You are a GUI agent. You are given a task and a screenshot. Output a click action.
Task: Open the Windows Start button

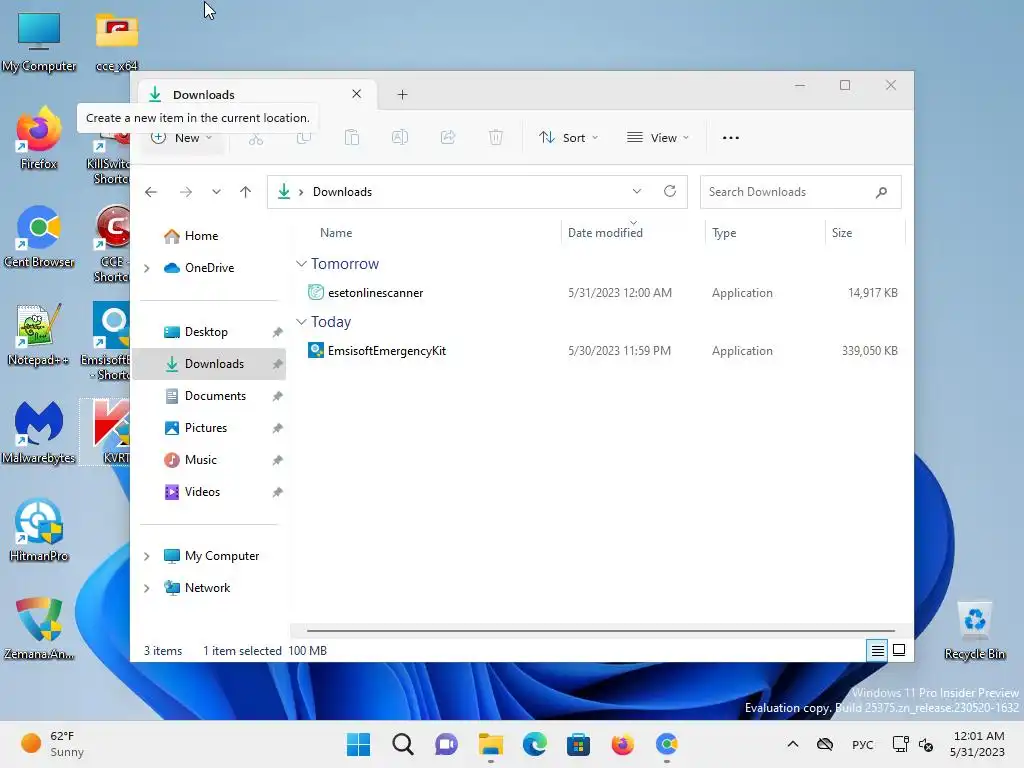pos(359,744)
